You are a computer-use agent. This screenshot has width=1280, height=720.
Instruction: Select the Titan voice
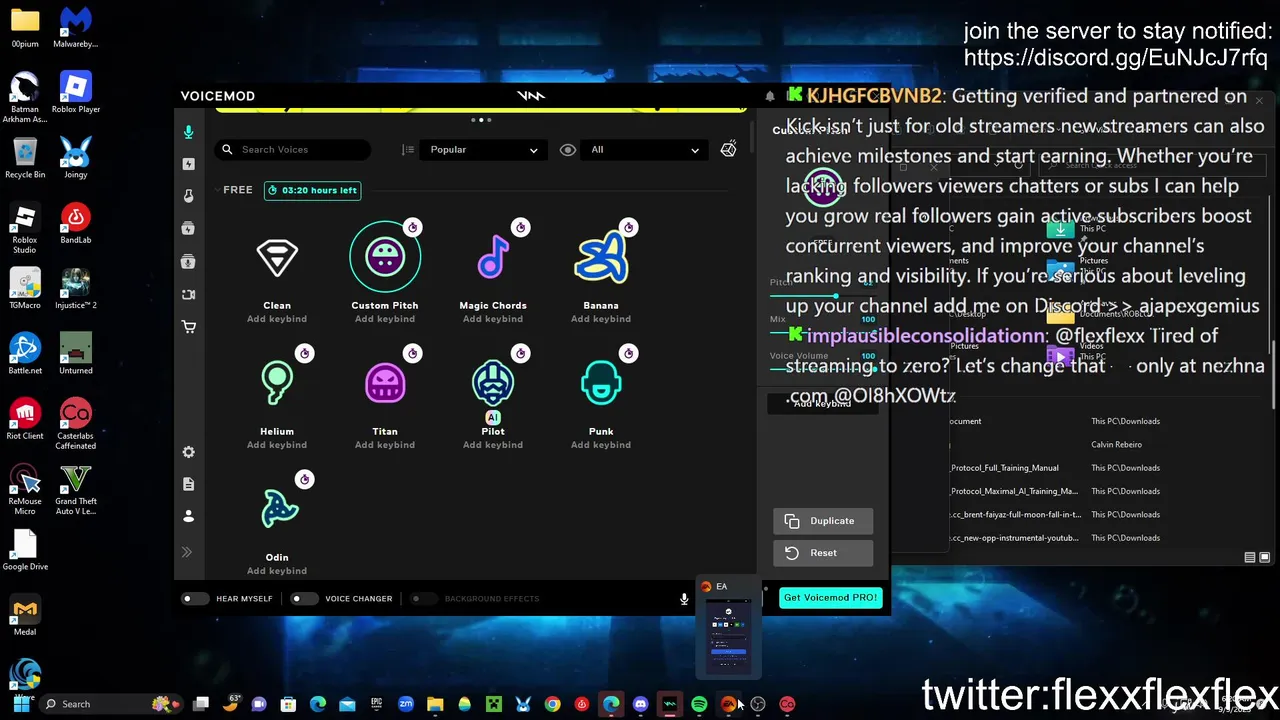pyautogui.click(x=385, y=384)
